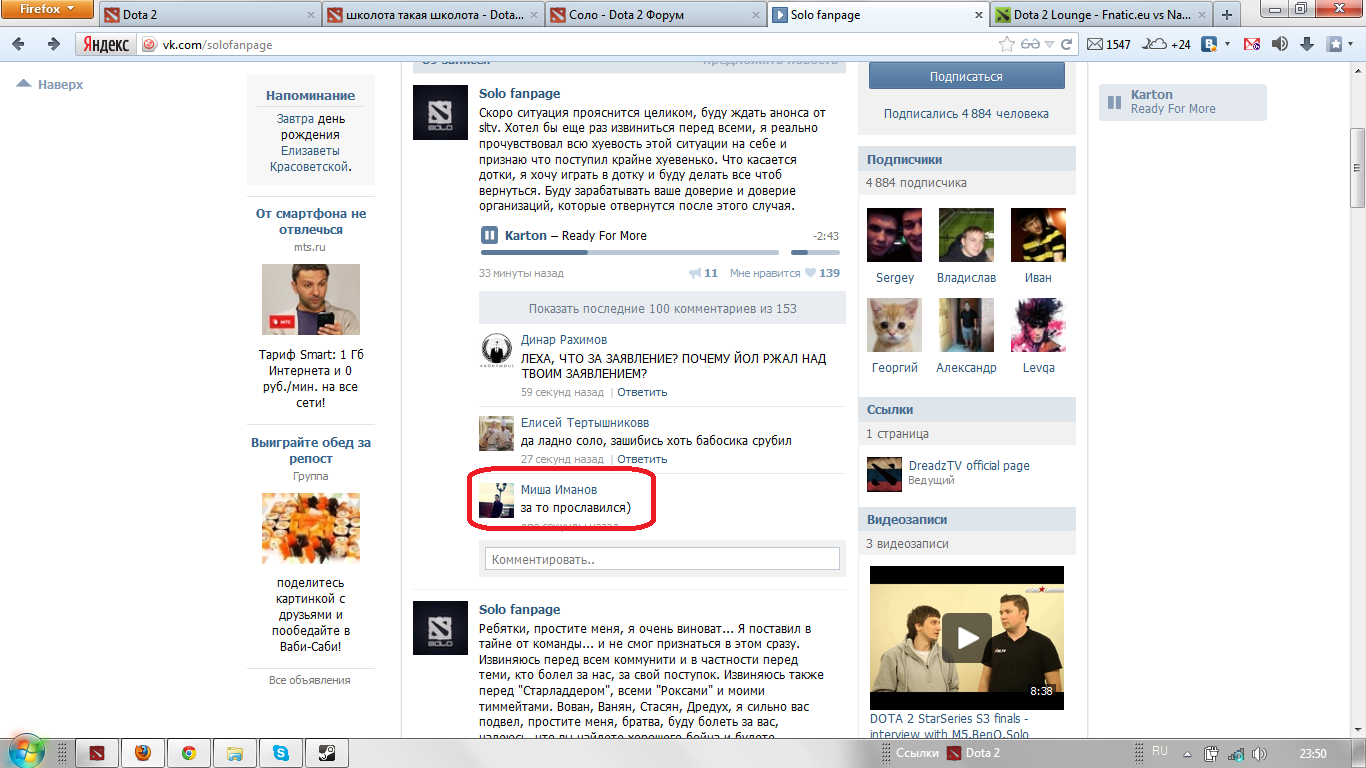This screenshot has width=1366, height=768.
Task: Show last 100 comments of 153
Action: coord(662,308)
